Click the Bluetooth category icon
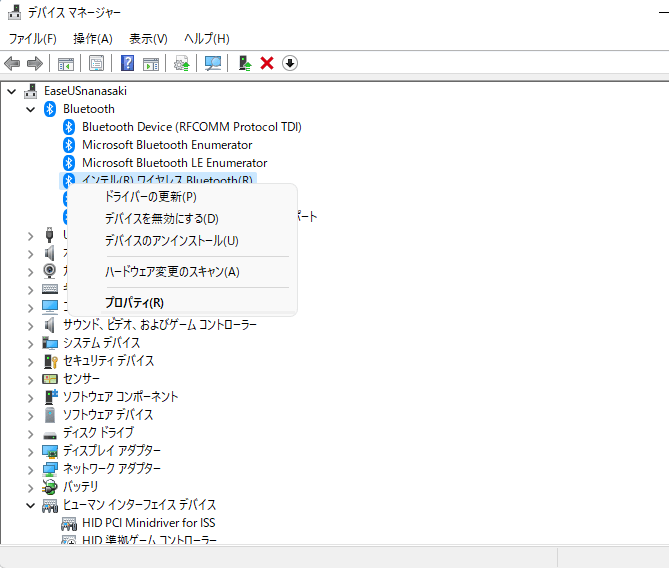669x568 pixels. click(50, 109)
